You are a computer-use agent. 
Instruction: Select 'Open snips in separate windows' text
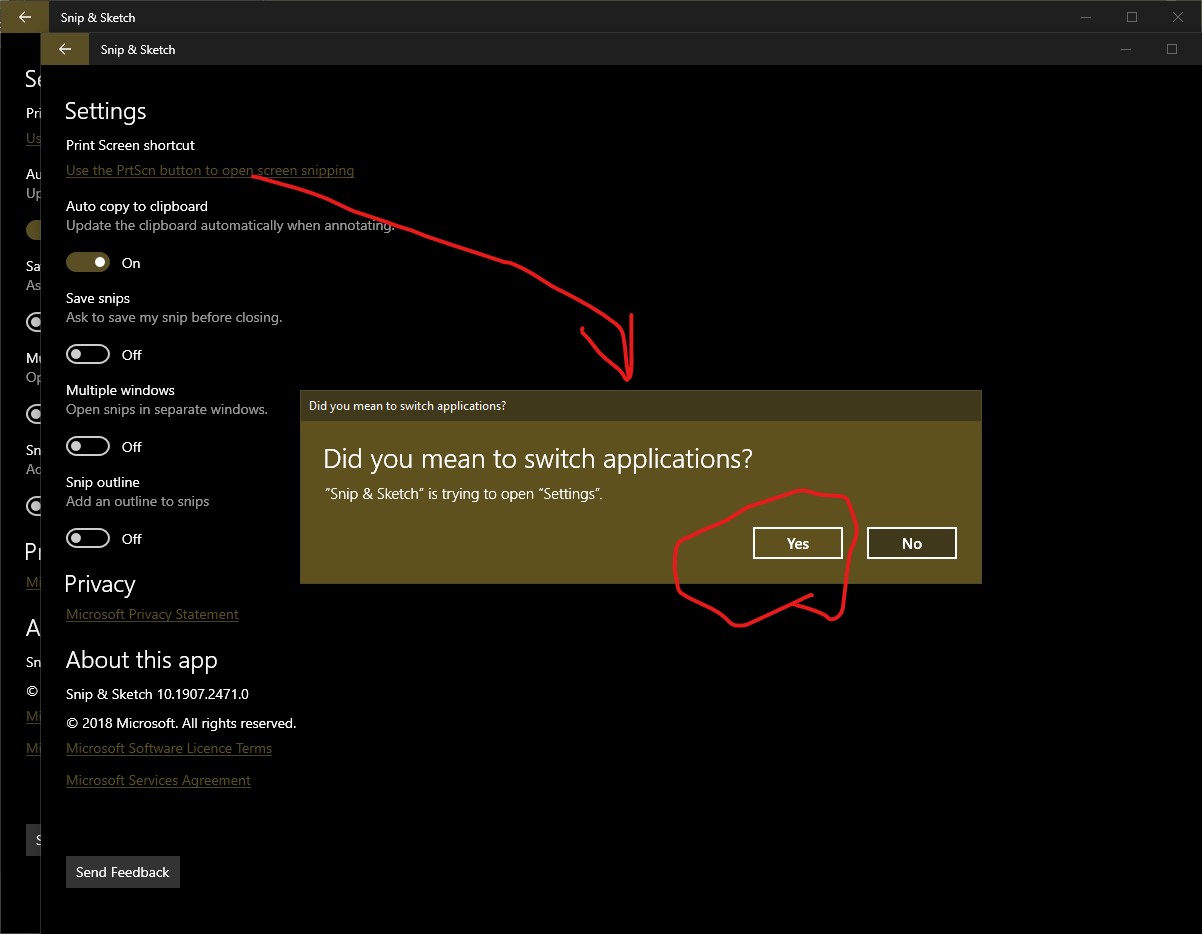(x=167, y=409)
